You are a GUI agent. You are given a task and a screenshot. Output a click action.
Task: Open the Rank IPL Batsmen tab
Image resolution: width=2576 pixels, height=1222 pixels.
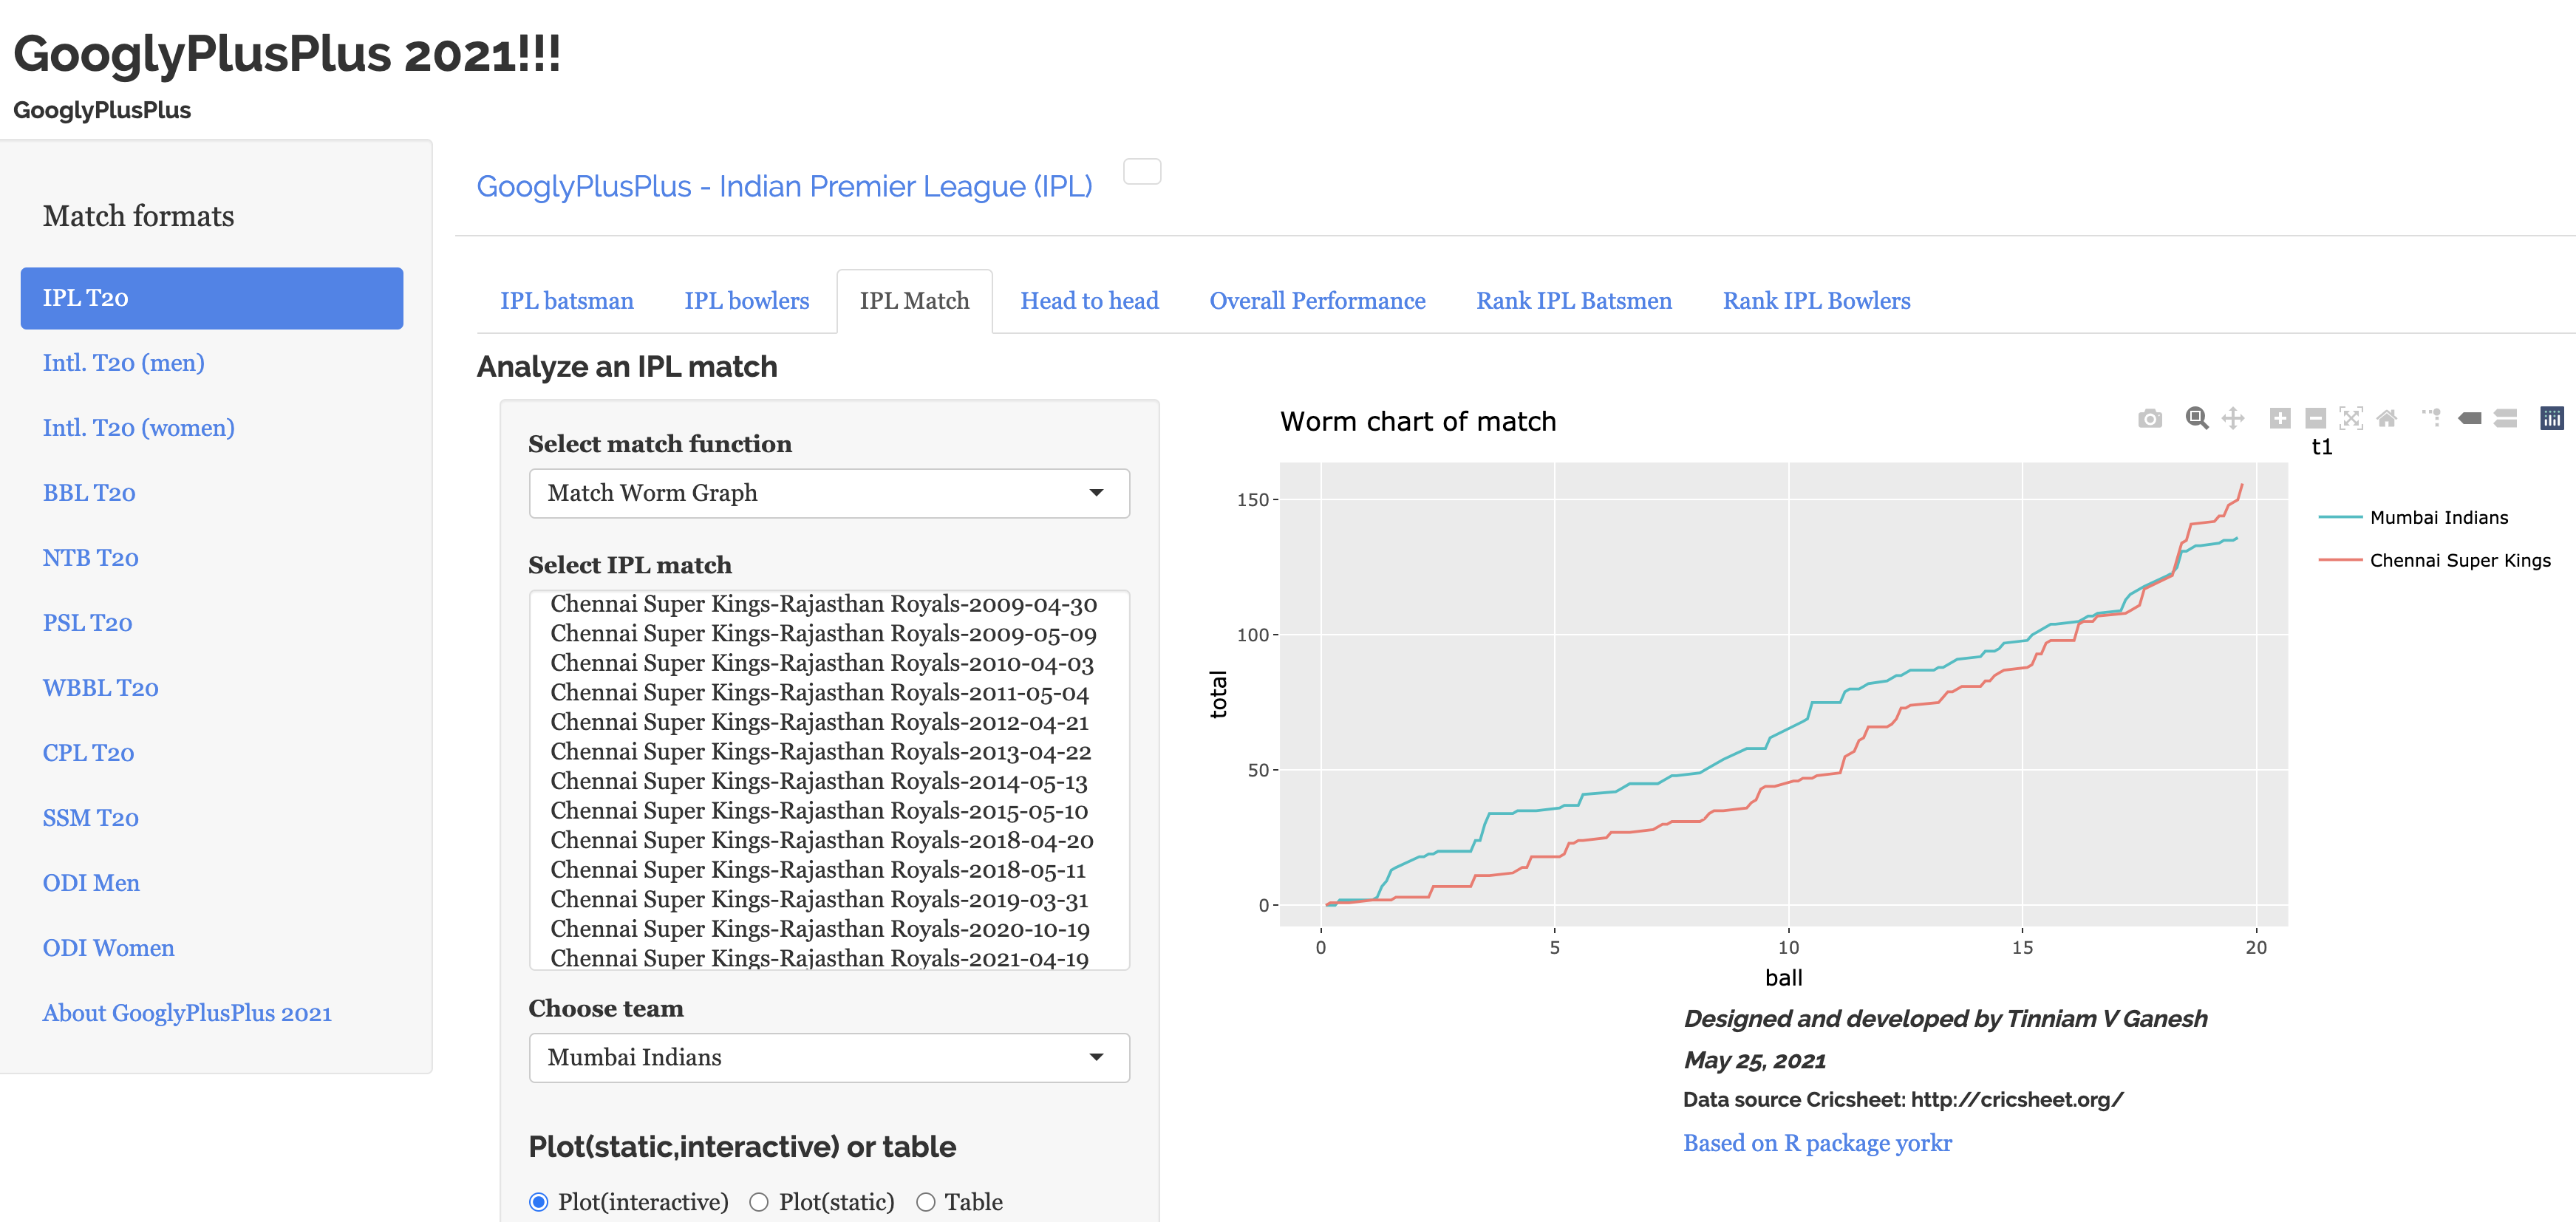click(x=1573, y=301)
